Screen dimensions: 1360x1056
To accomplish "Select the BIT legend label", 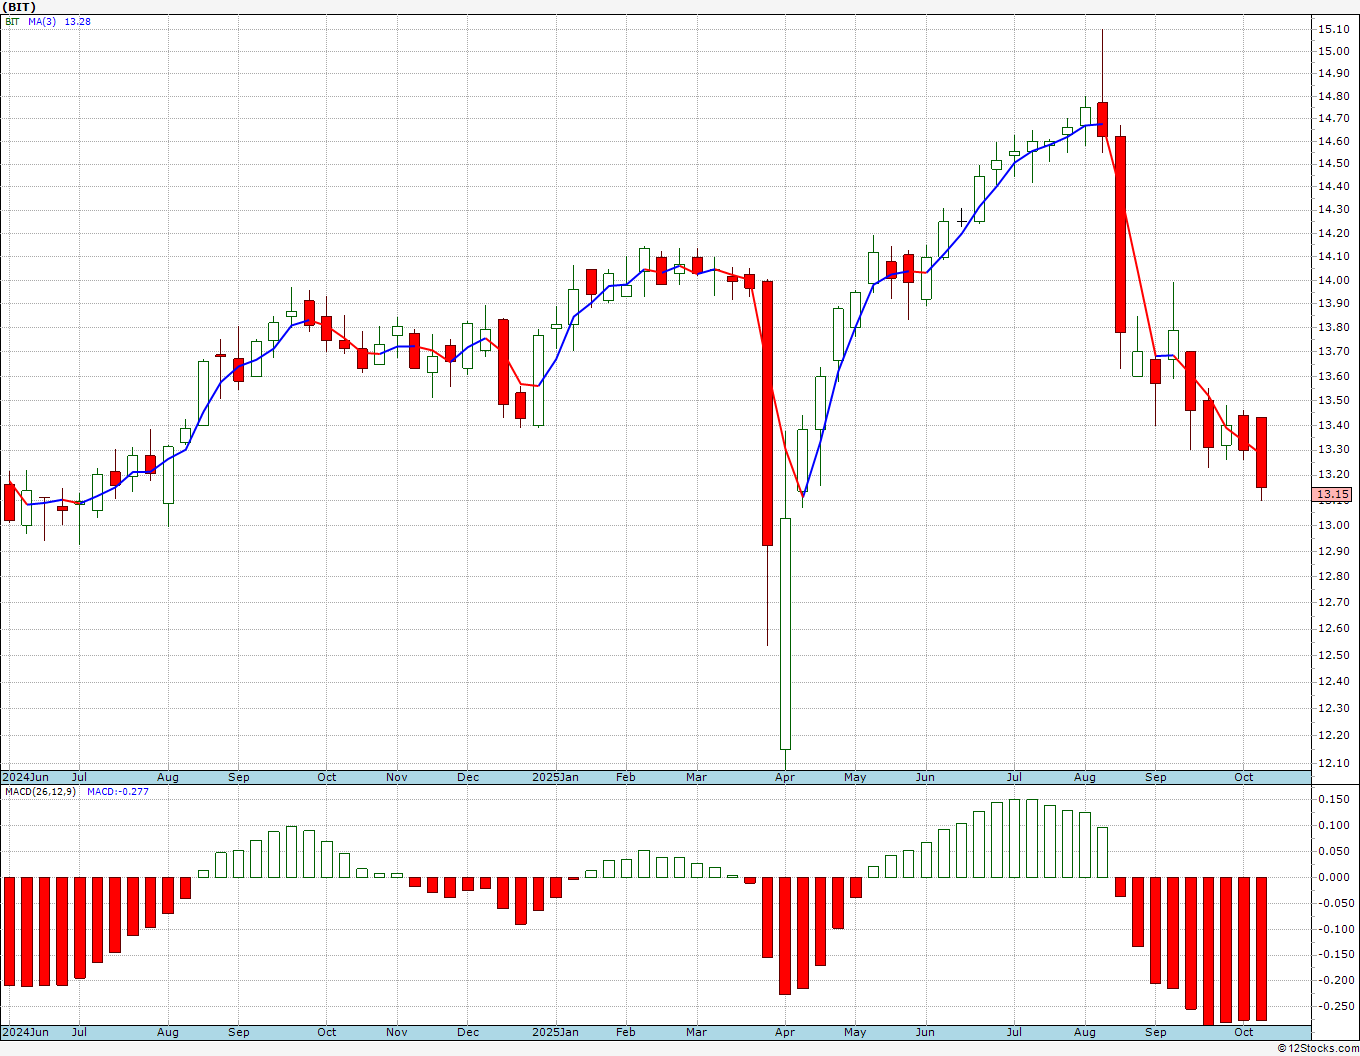I will (12, 21).
